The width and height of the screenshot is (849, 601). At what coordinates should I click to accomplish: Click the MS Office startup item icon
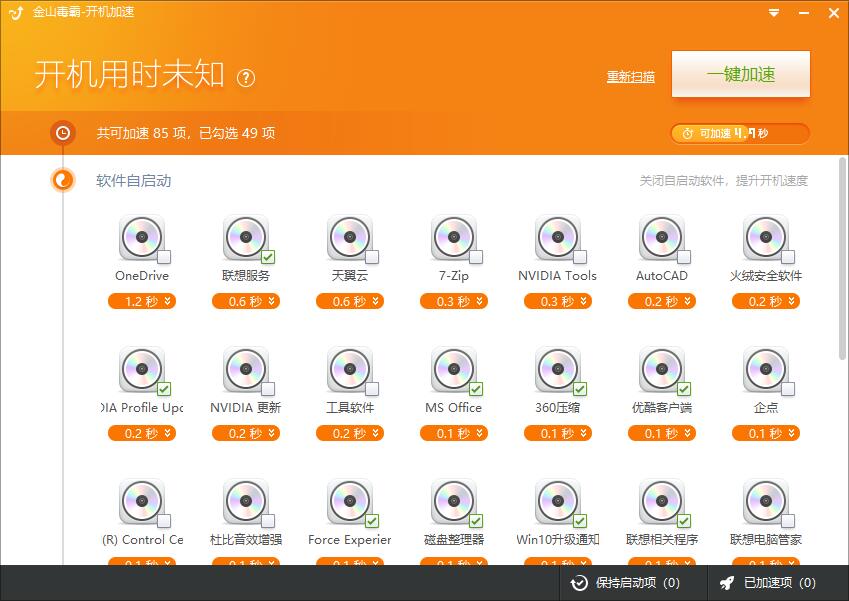pyautogui.click(x=453, y=370)
